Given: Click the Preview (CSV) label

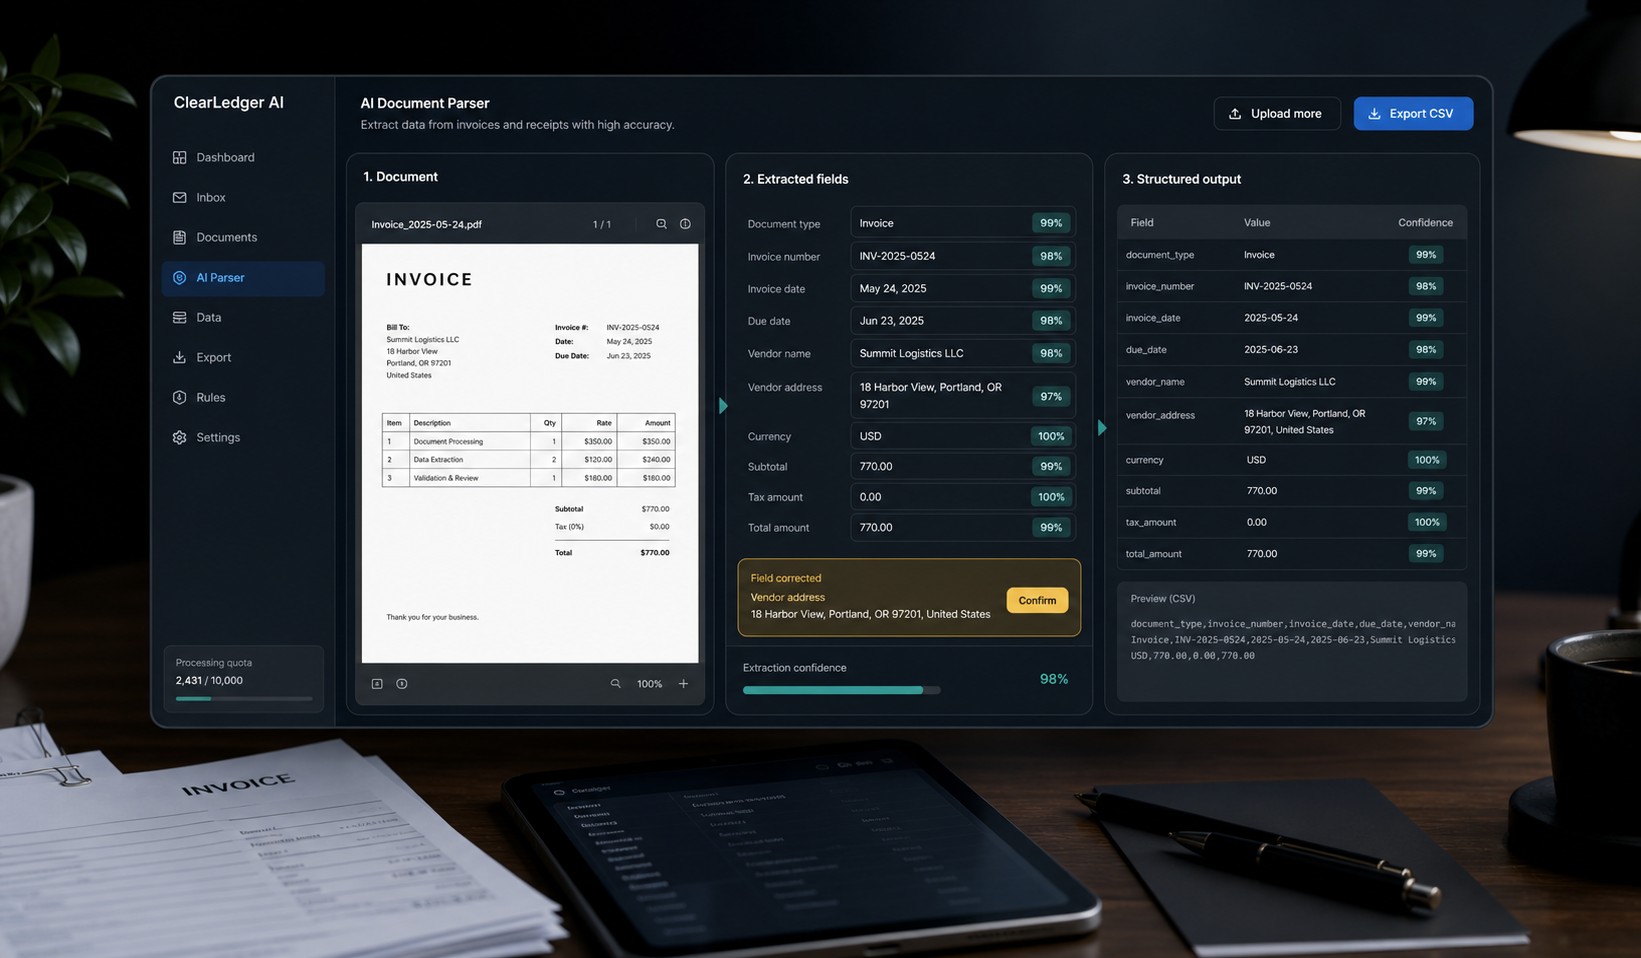Looking at the screenshot, I should pyautogui.click(x=1163, y=599).
